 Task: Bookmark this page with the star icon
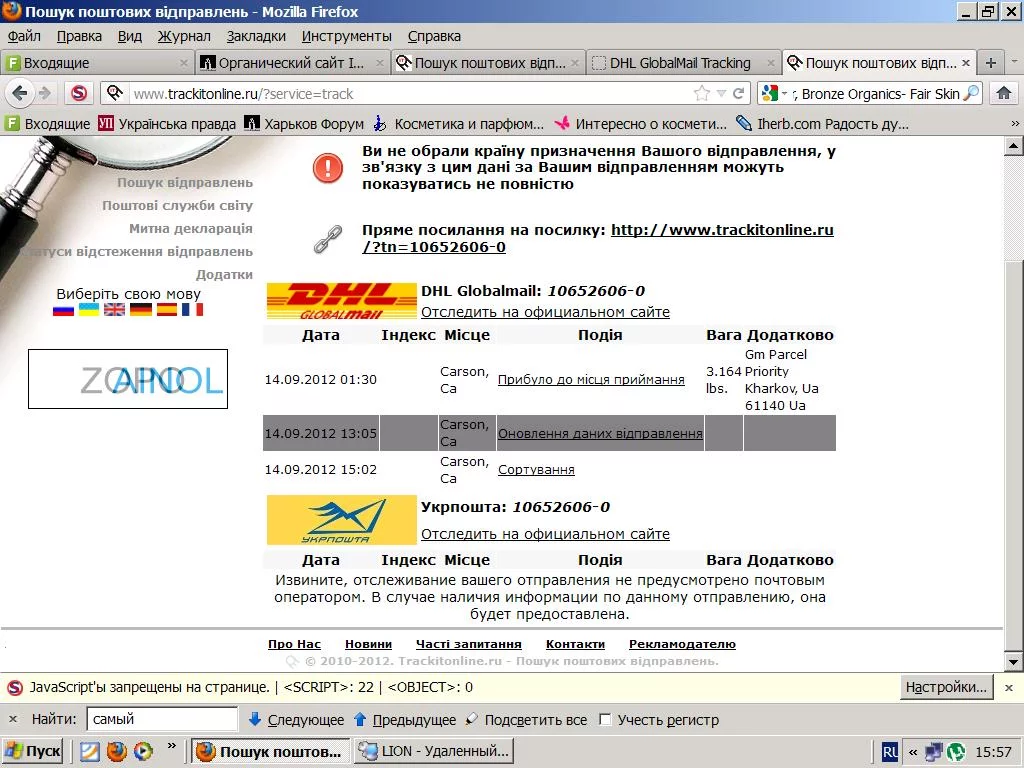(702, 93)
